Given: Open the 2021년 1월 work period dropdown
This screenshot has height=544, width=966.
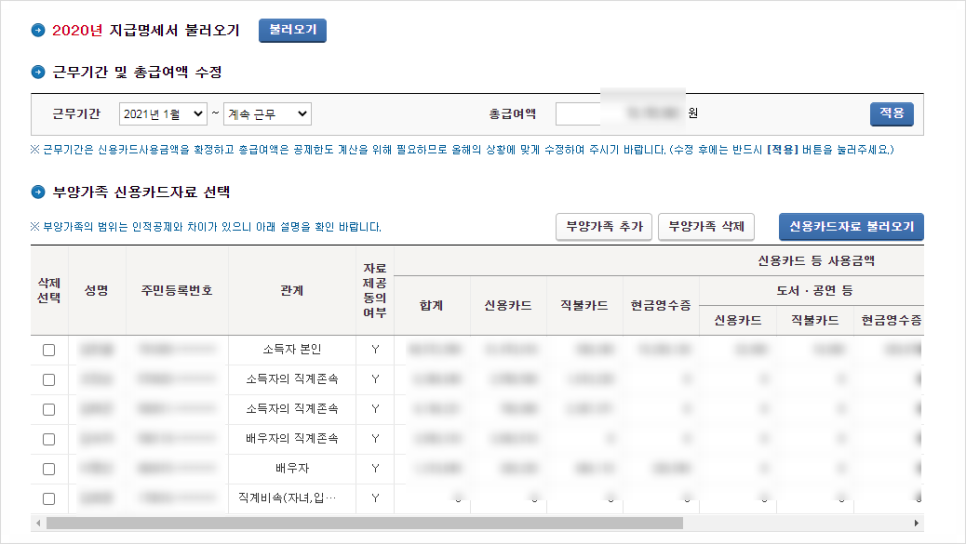Looking at the screenshot, I should 163,114.
